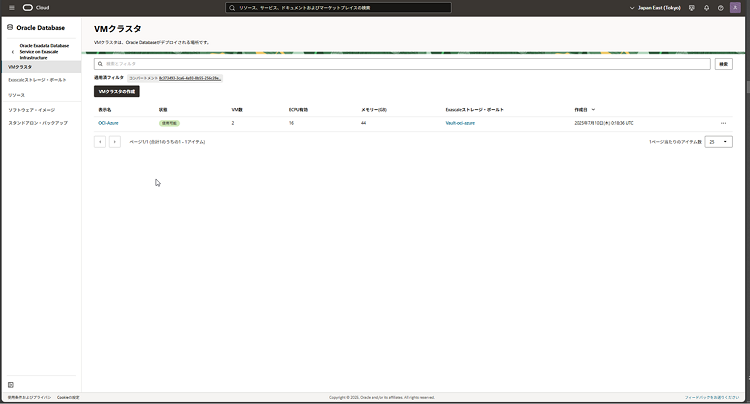Open the items per page dropdown

click(x=719, y=142)
